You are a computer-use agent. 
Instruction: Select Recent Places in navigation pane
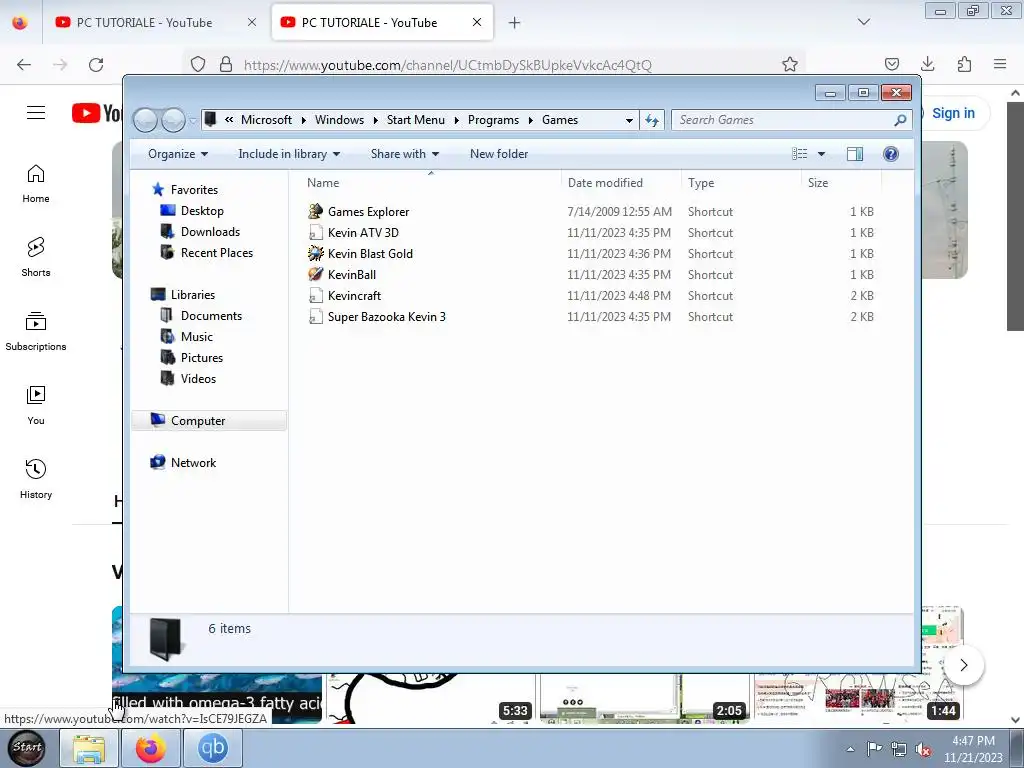(x=216, y=253)
